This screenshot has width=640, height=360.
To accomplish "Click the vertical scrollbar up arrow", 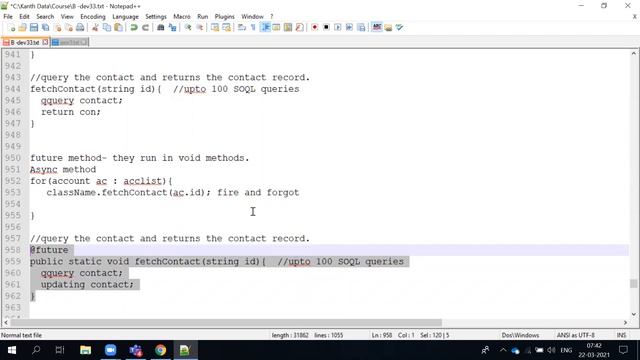I will tap(633, 53).
